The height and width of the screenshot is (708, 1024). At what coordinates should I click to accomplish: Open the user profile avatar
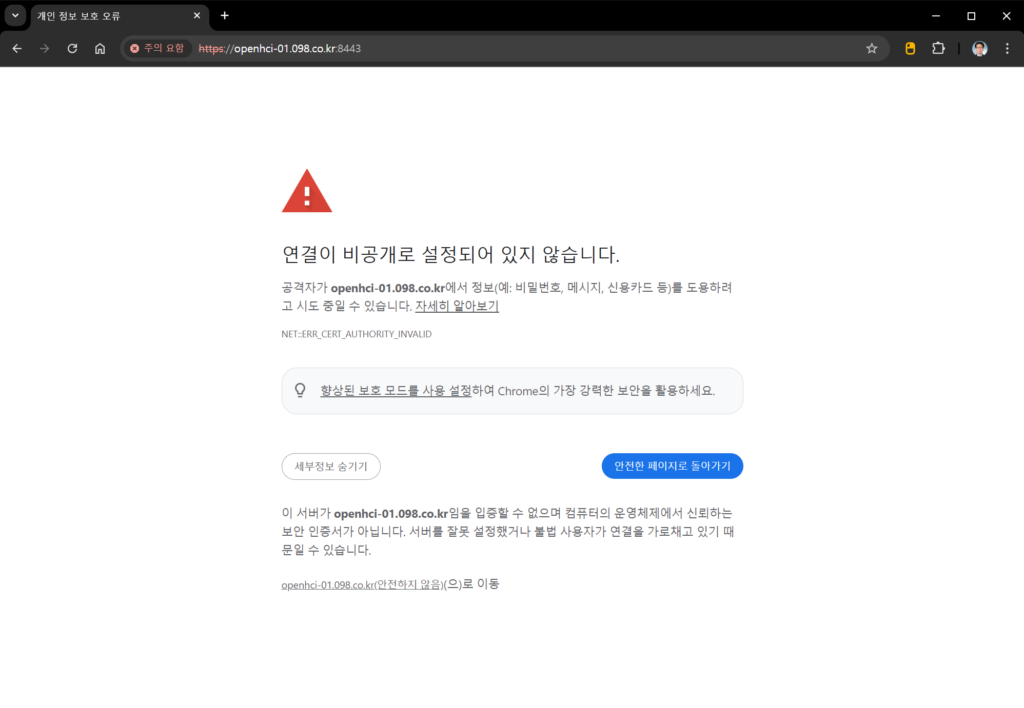979,48
